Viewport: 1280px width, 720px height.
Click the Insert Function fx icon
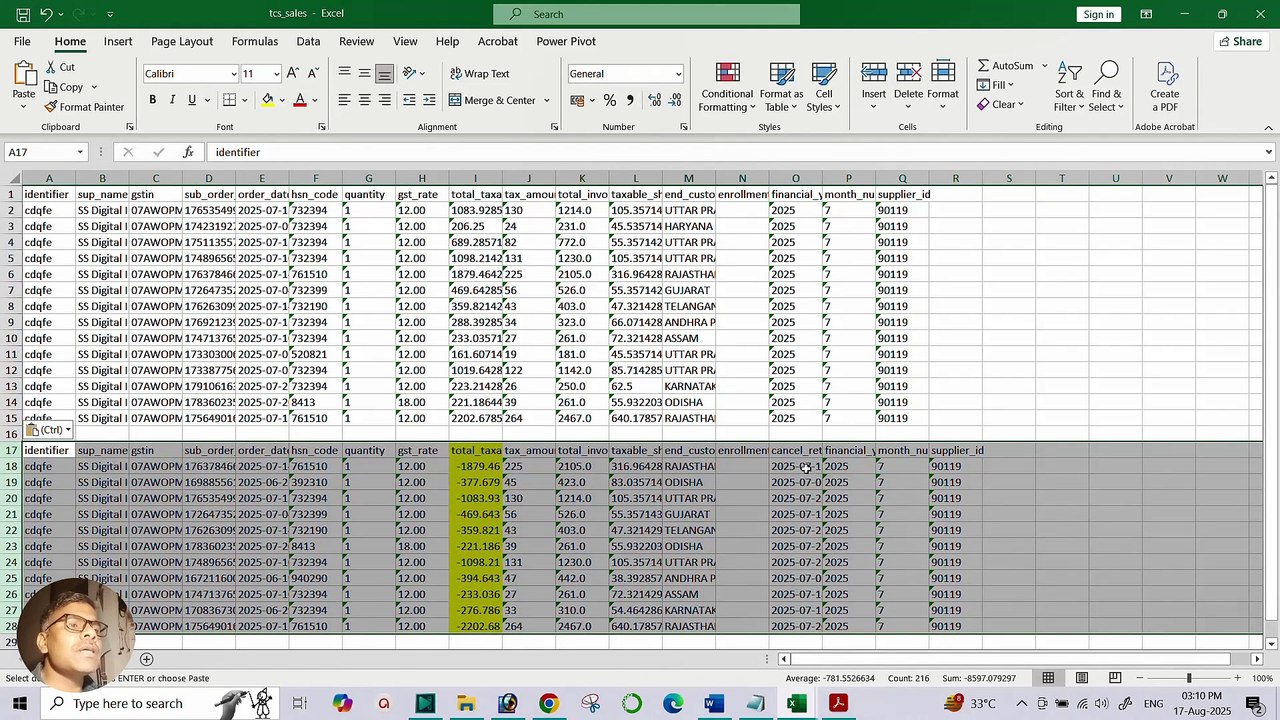[x=188, y=152]
